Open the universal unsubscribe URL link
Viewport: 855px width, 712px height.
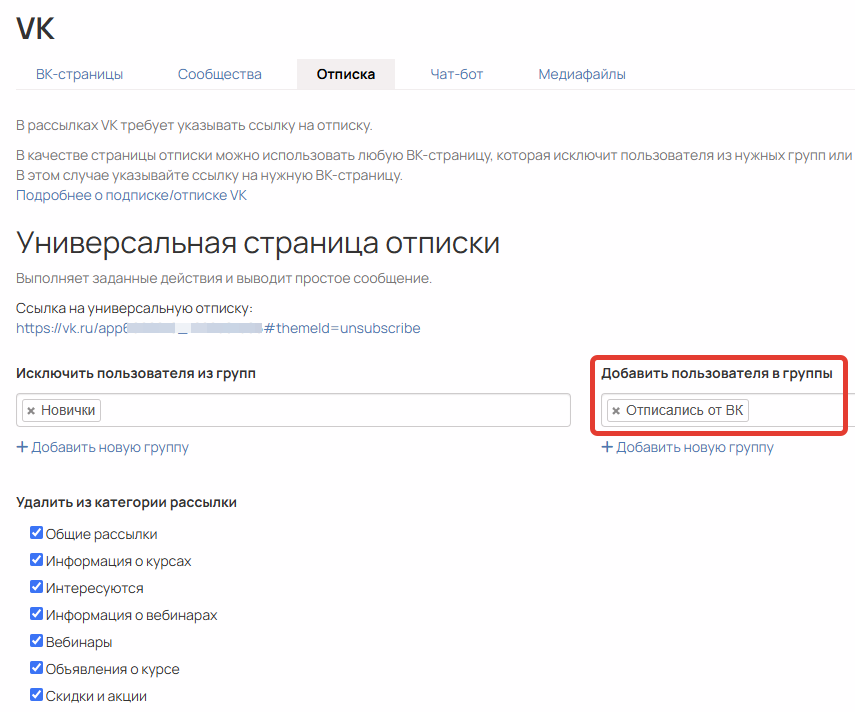pyautogui.click(x=218, y=328)
